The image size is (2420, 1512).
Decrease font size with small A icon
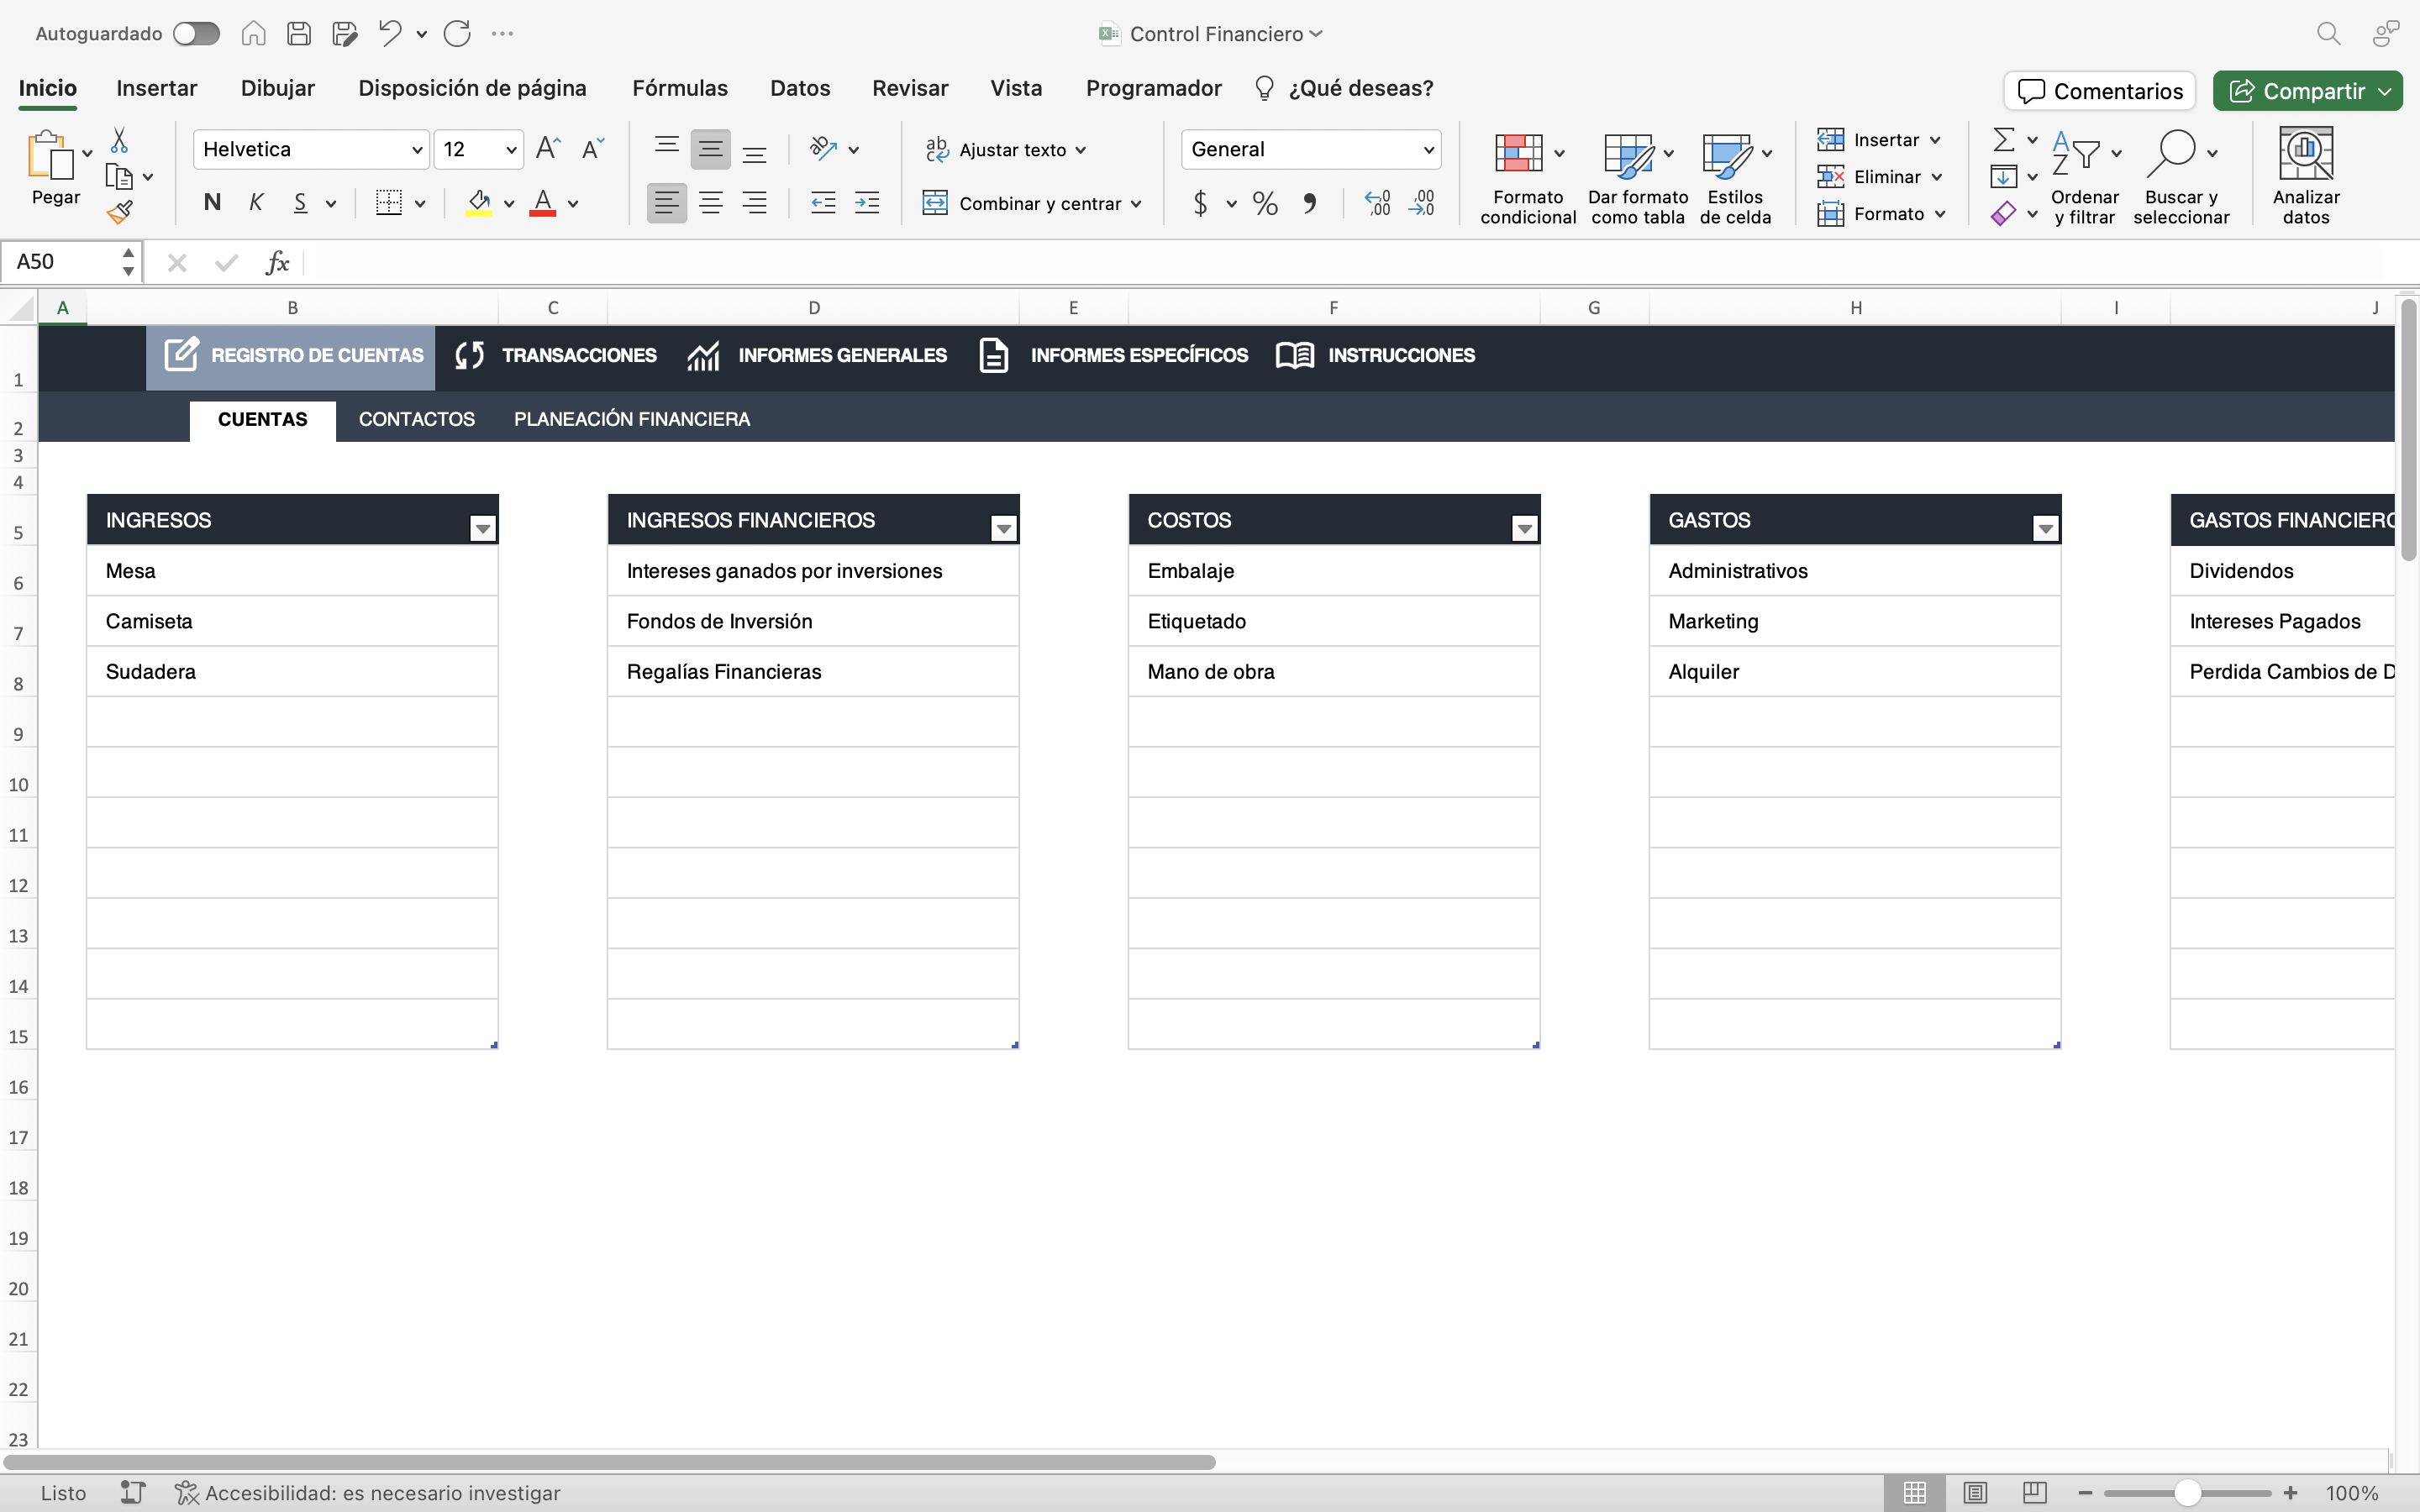(593, 149)
